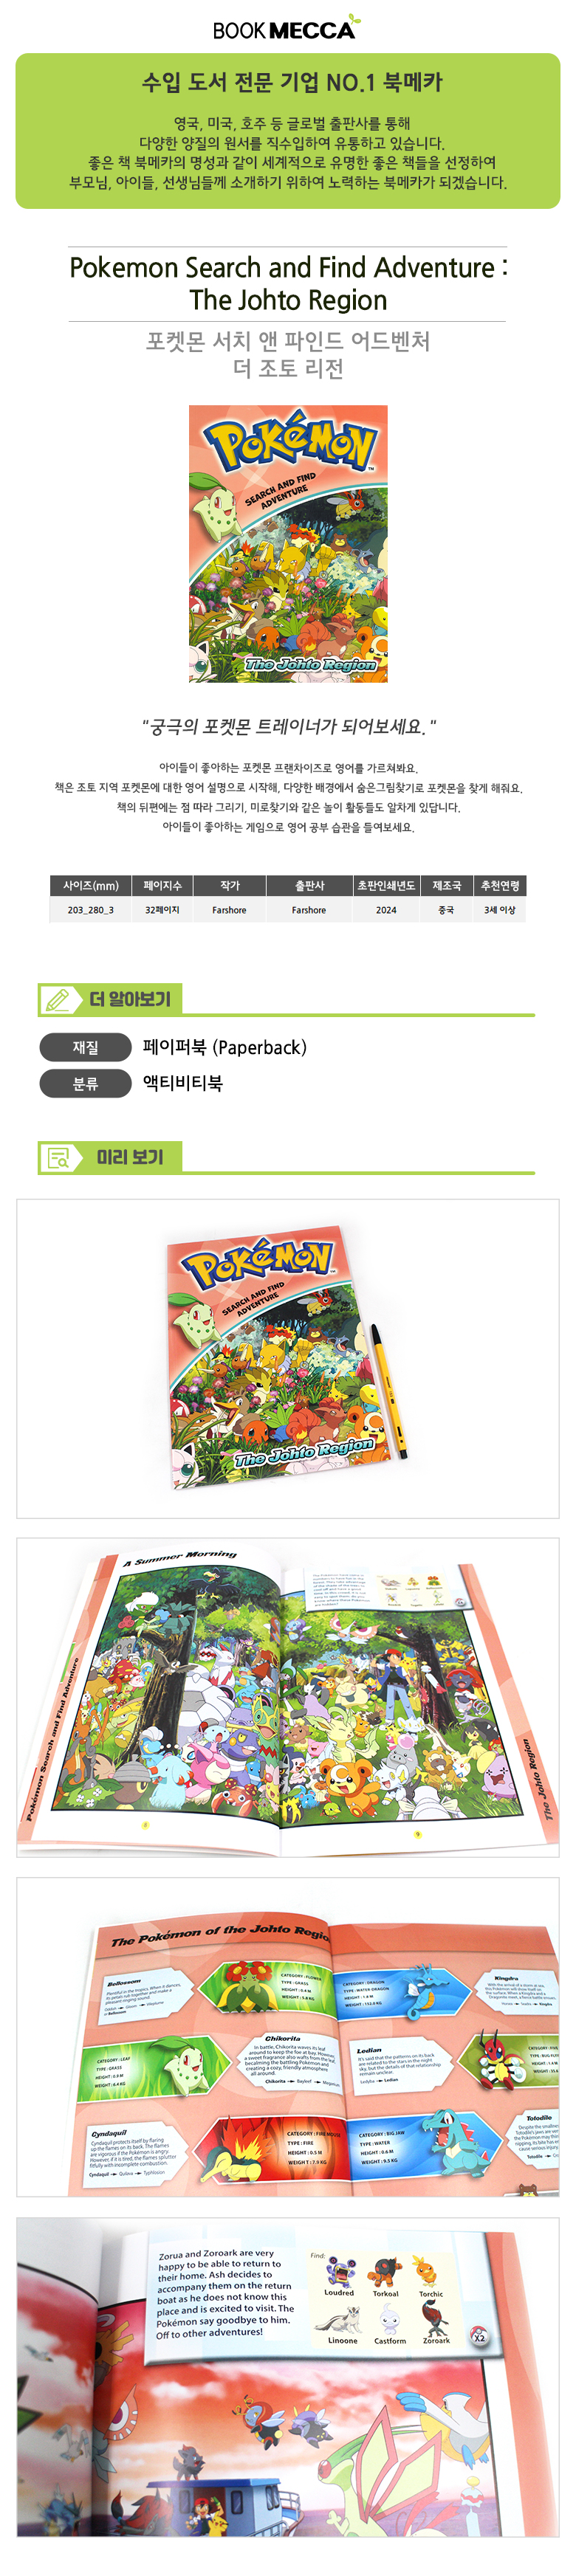
Task: Open the preview photo with yellow pen
Action: point(288,1358)
